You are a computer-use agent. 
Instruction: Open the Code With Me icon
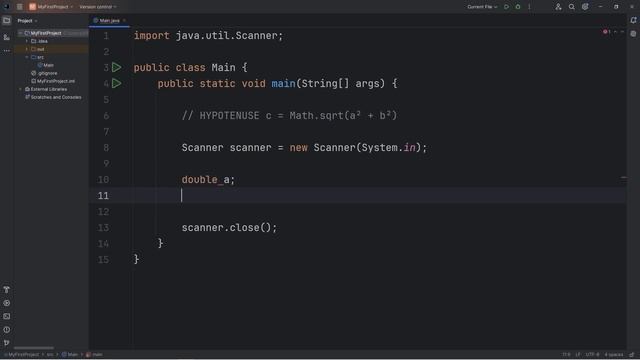coord(558,7)
